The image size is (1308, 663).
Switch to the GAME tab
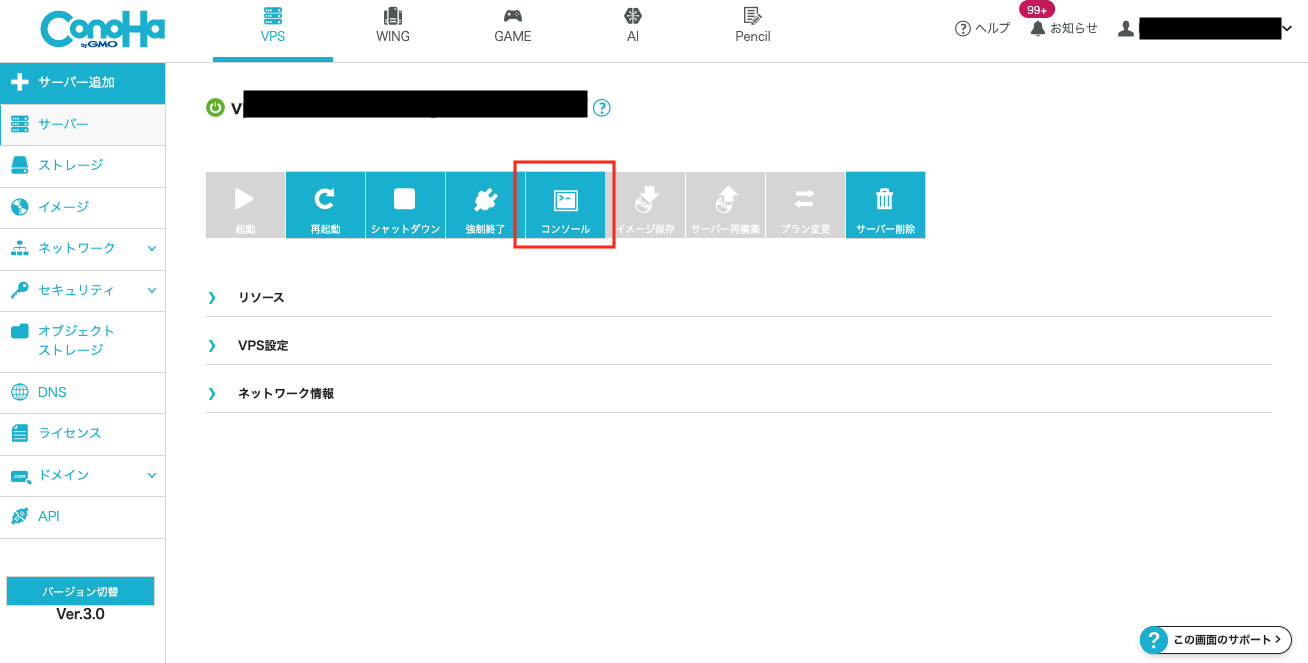point(513,27)
